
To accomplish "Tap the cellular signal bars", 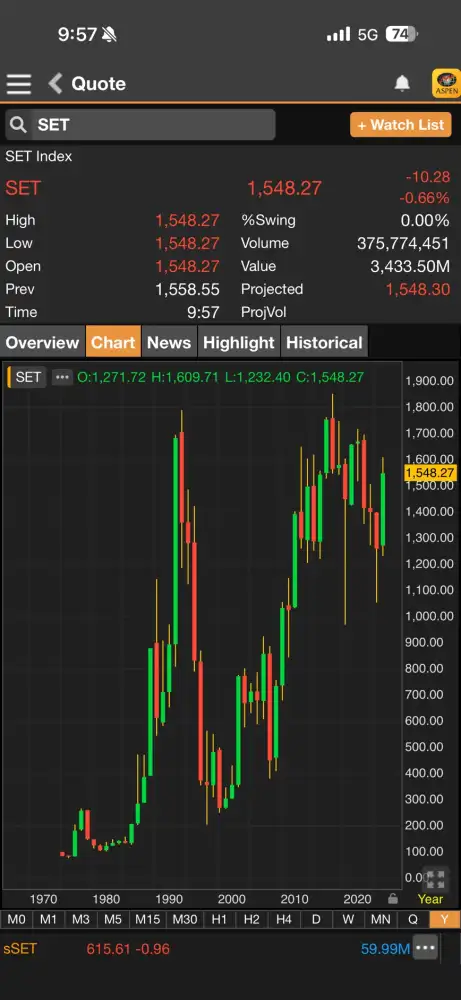I will 339,34.
